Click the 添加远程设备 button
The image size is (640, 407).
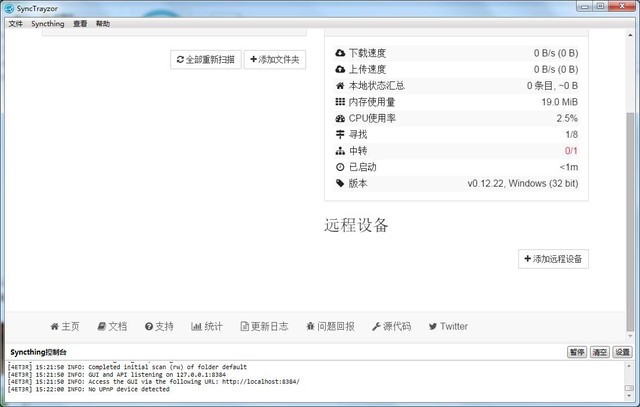tap(553, 259)
